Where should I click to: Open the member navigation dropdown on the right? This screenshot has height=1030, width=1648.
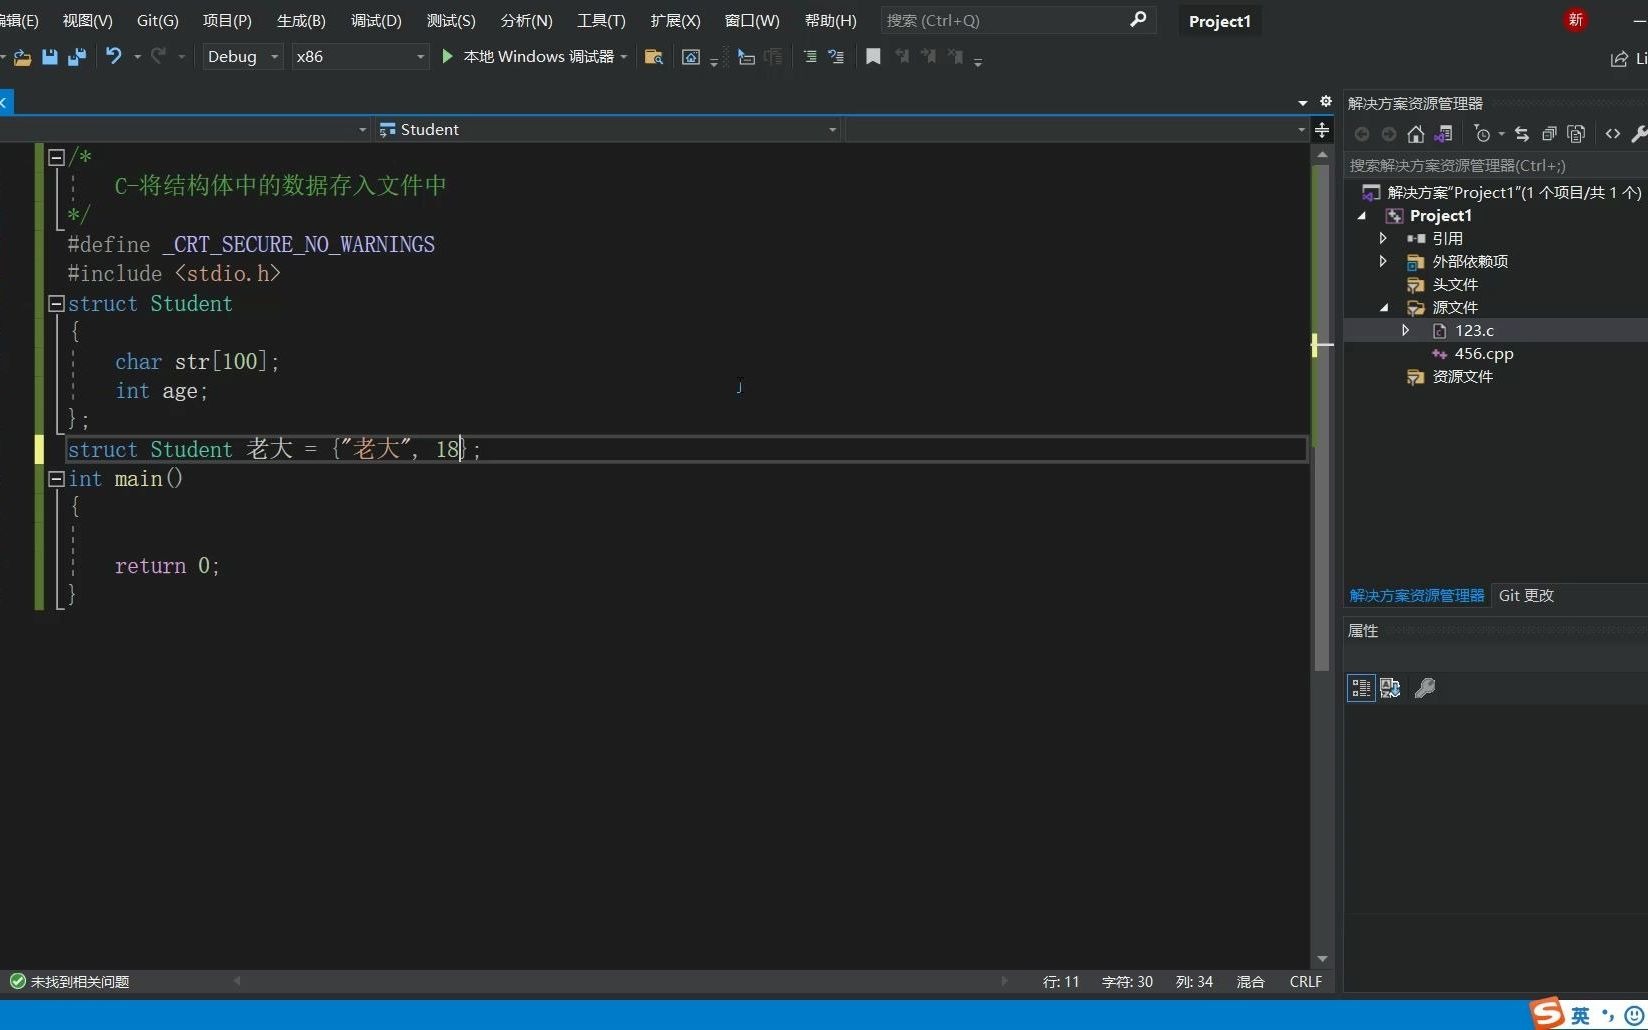click(x=1076, y=130)
